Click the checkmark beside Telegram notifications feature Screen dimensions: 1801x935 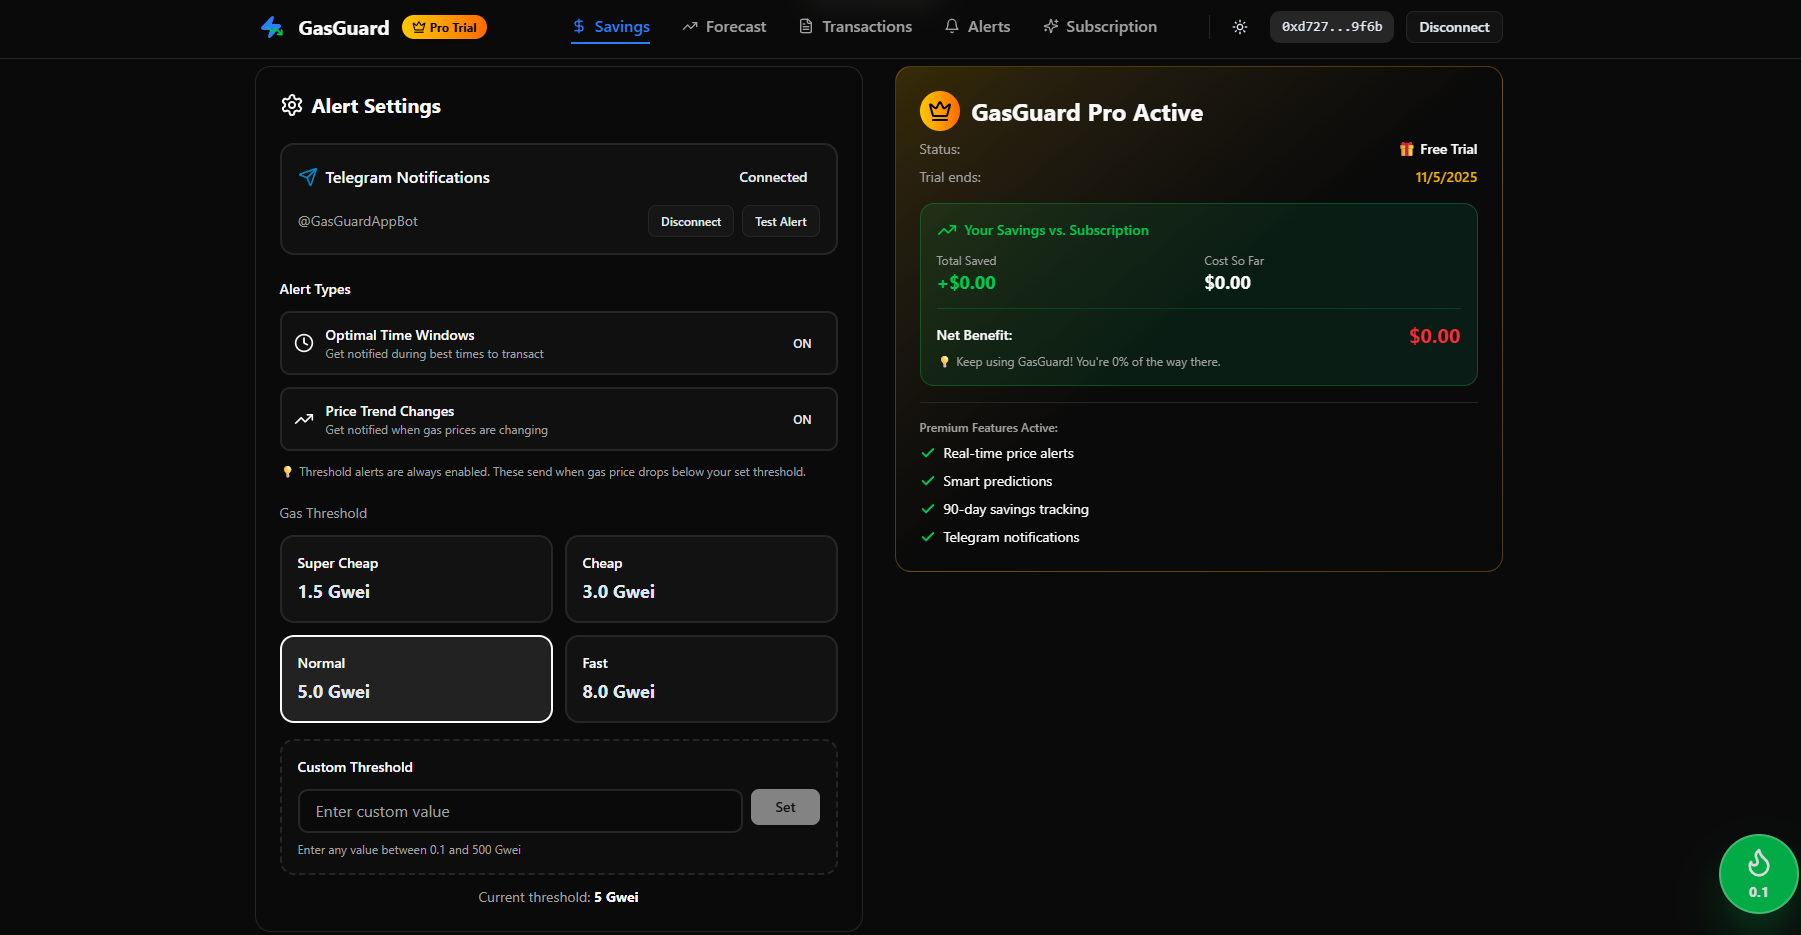(x=928, y=537)
